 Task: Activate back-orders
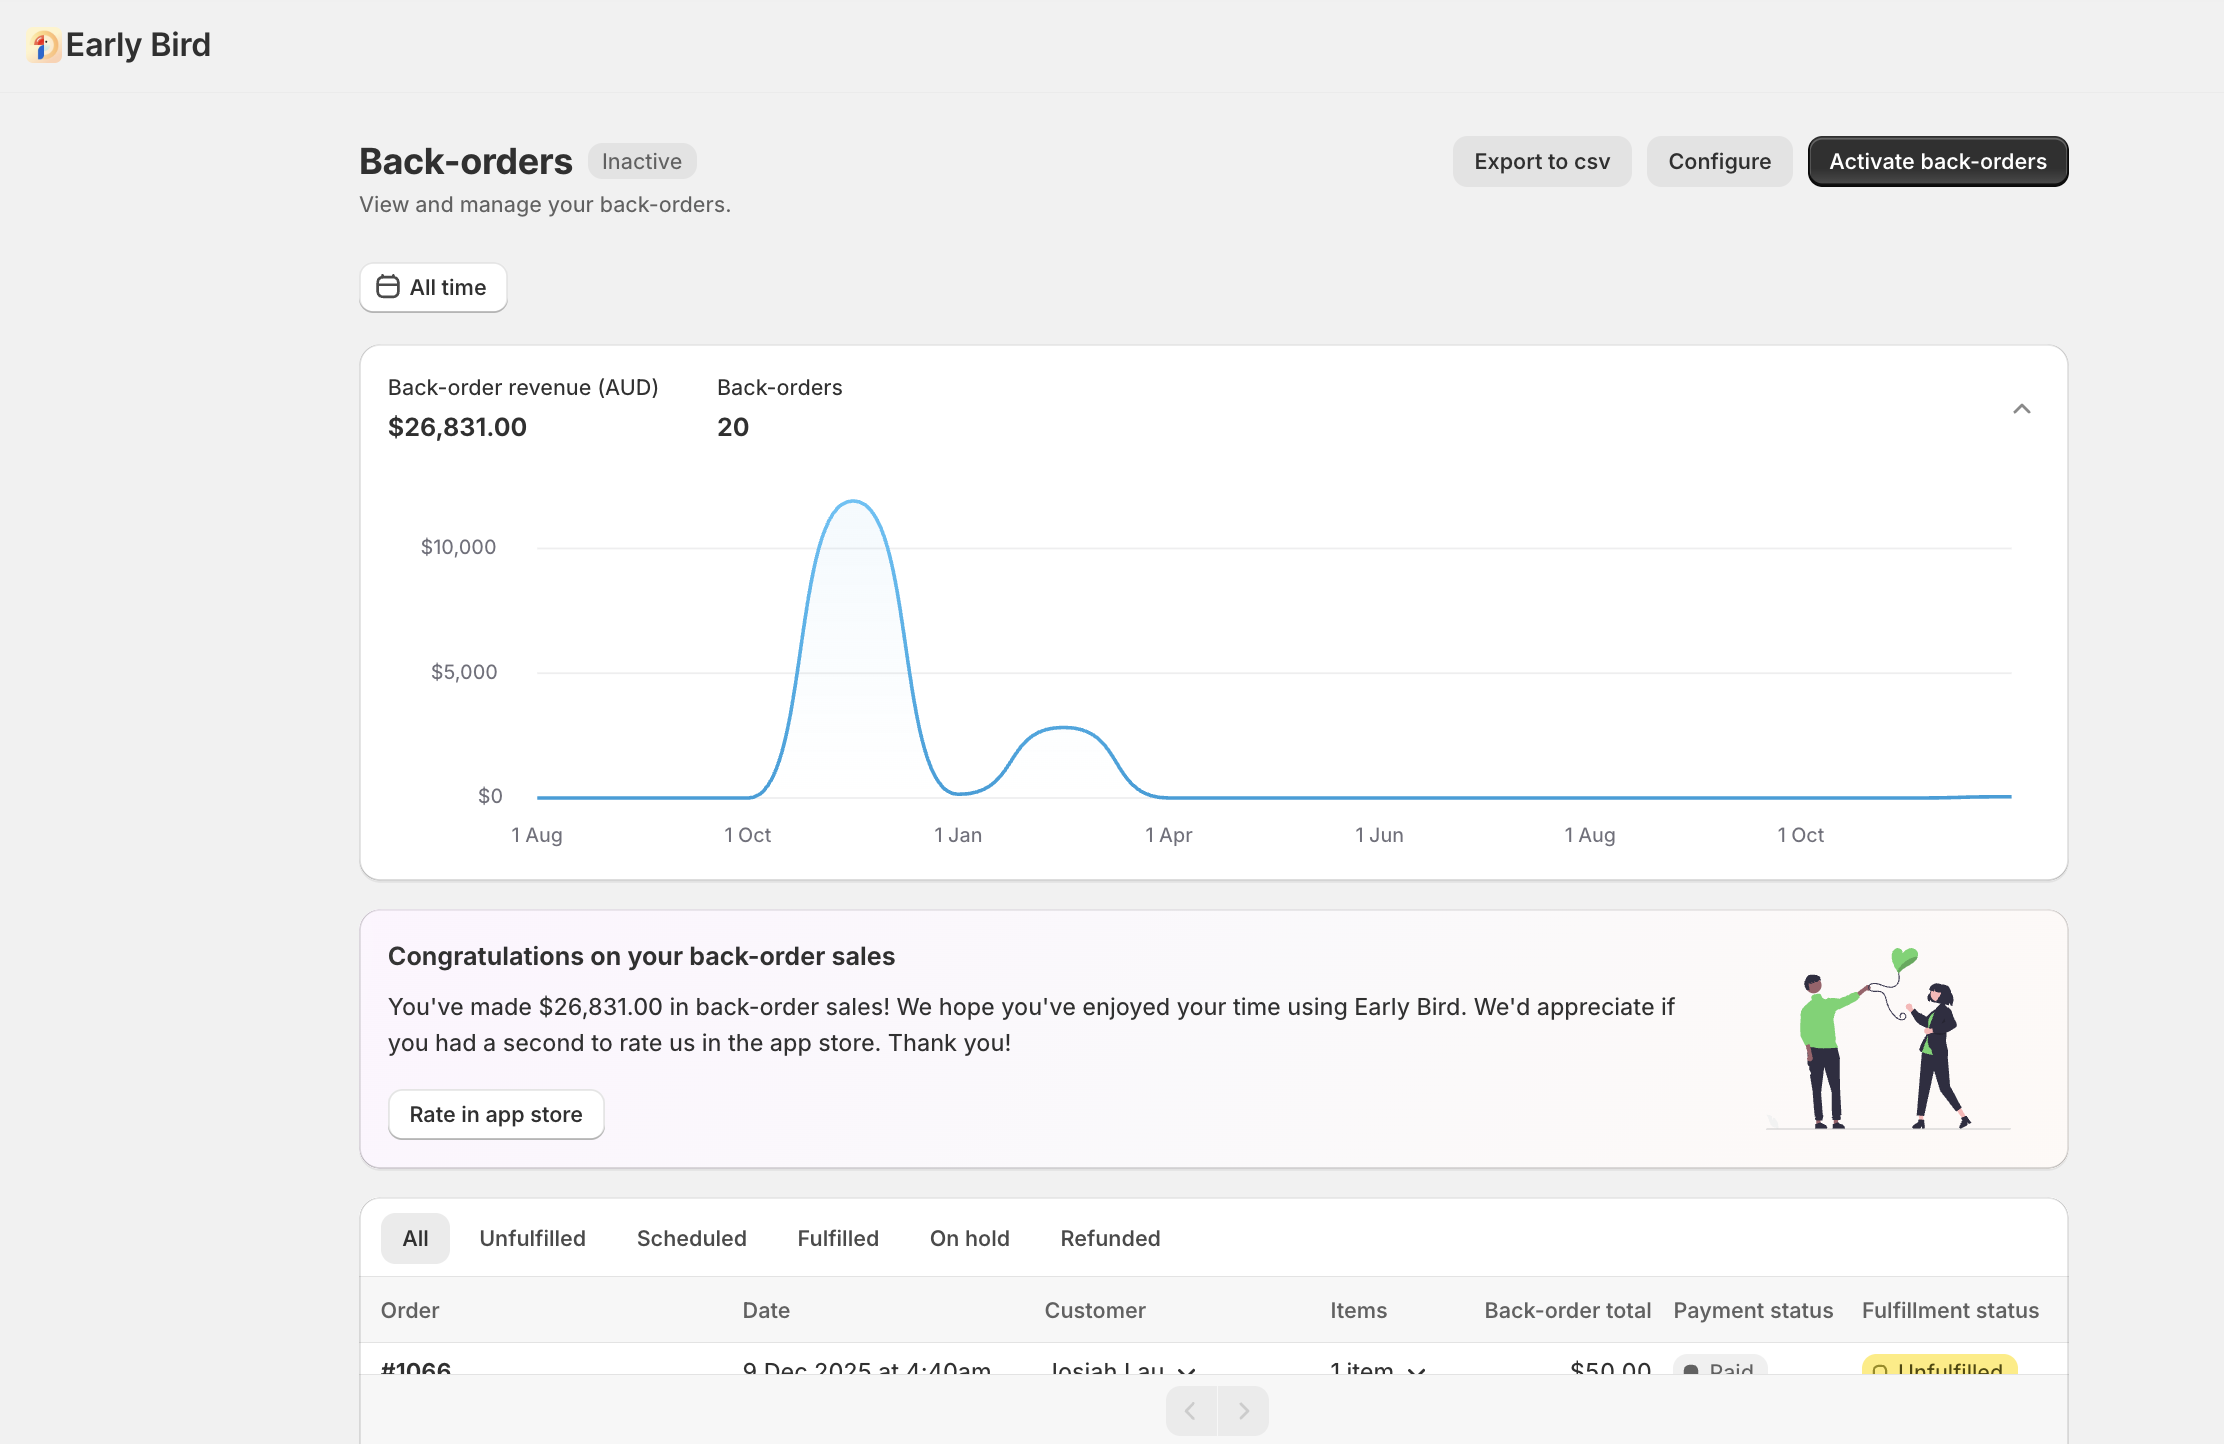click(x=1937, y=161)
